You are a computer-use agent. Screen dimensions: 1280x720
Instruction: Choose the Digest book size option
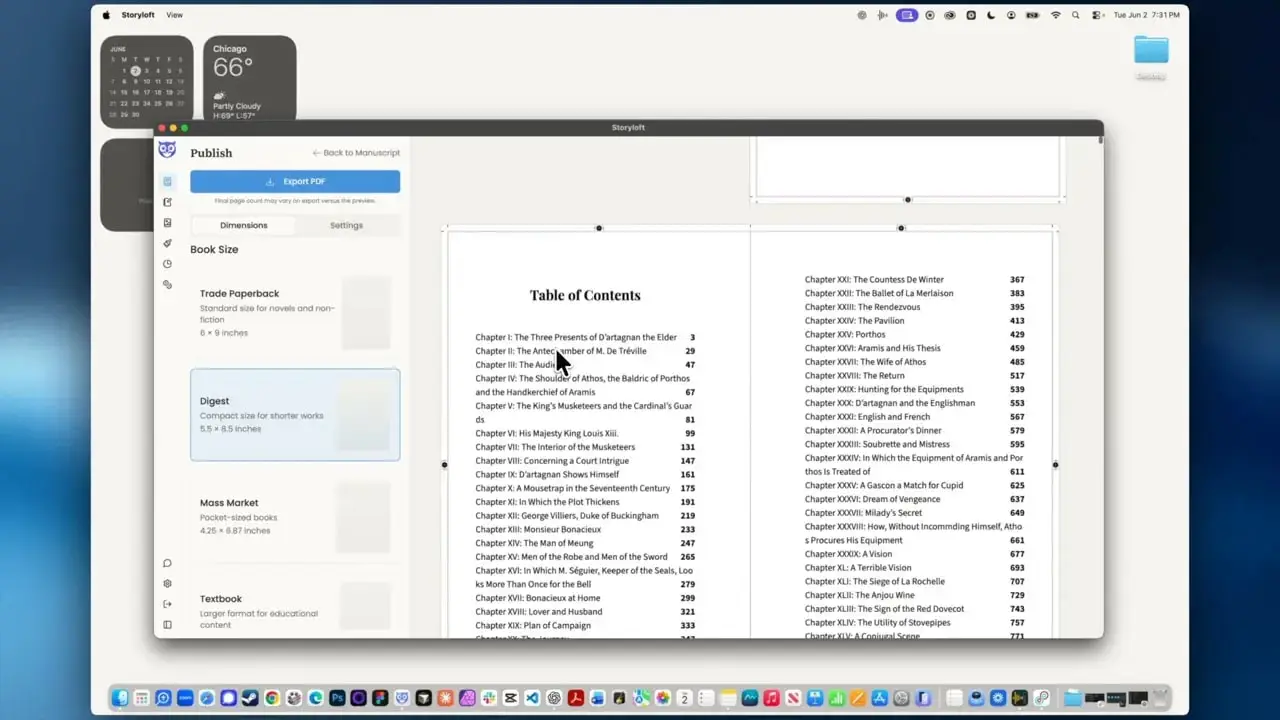pyautogui.click(x=295, y=415)
